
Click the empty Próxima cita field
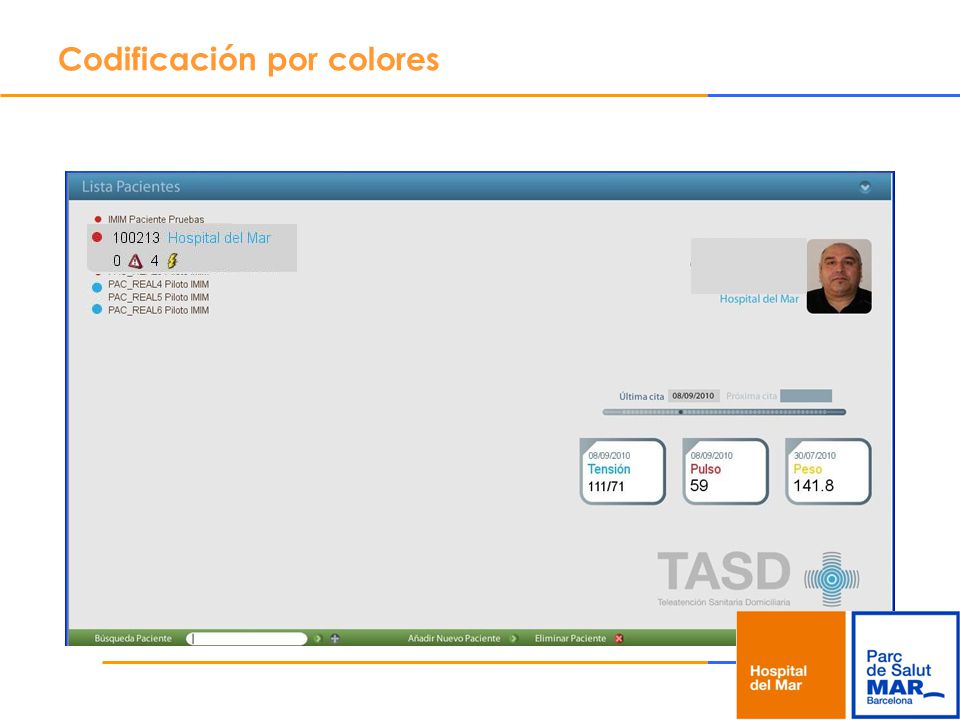pyautogui.click(x=806, y=396)
